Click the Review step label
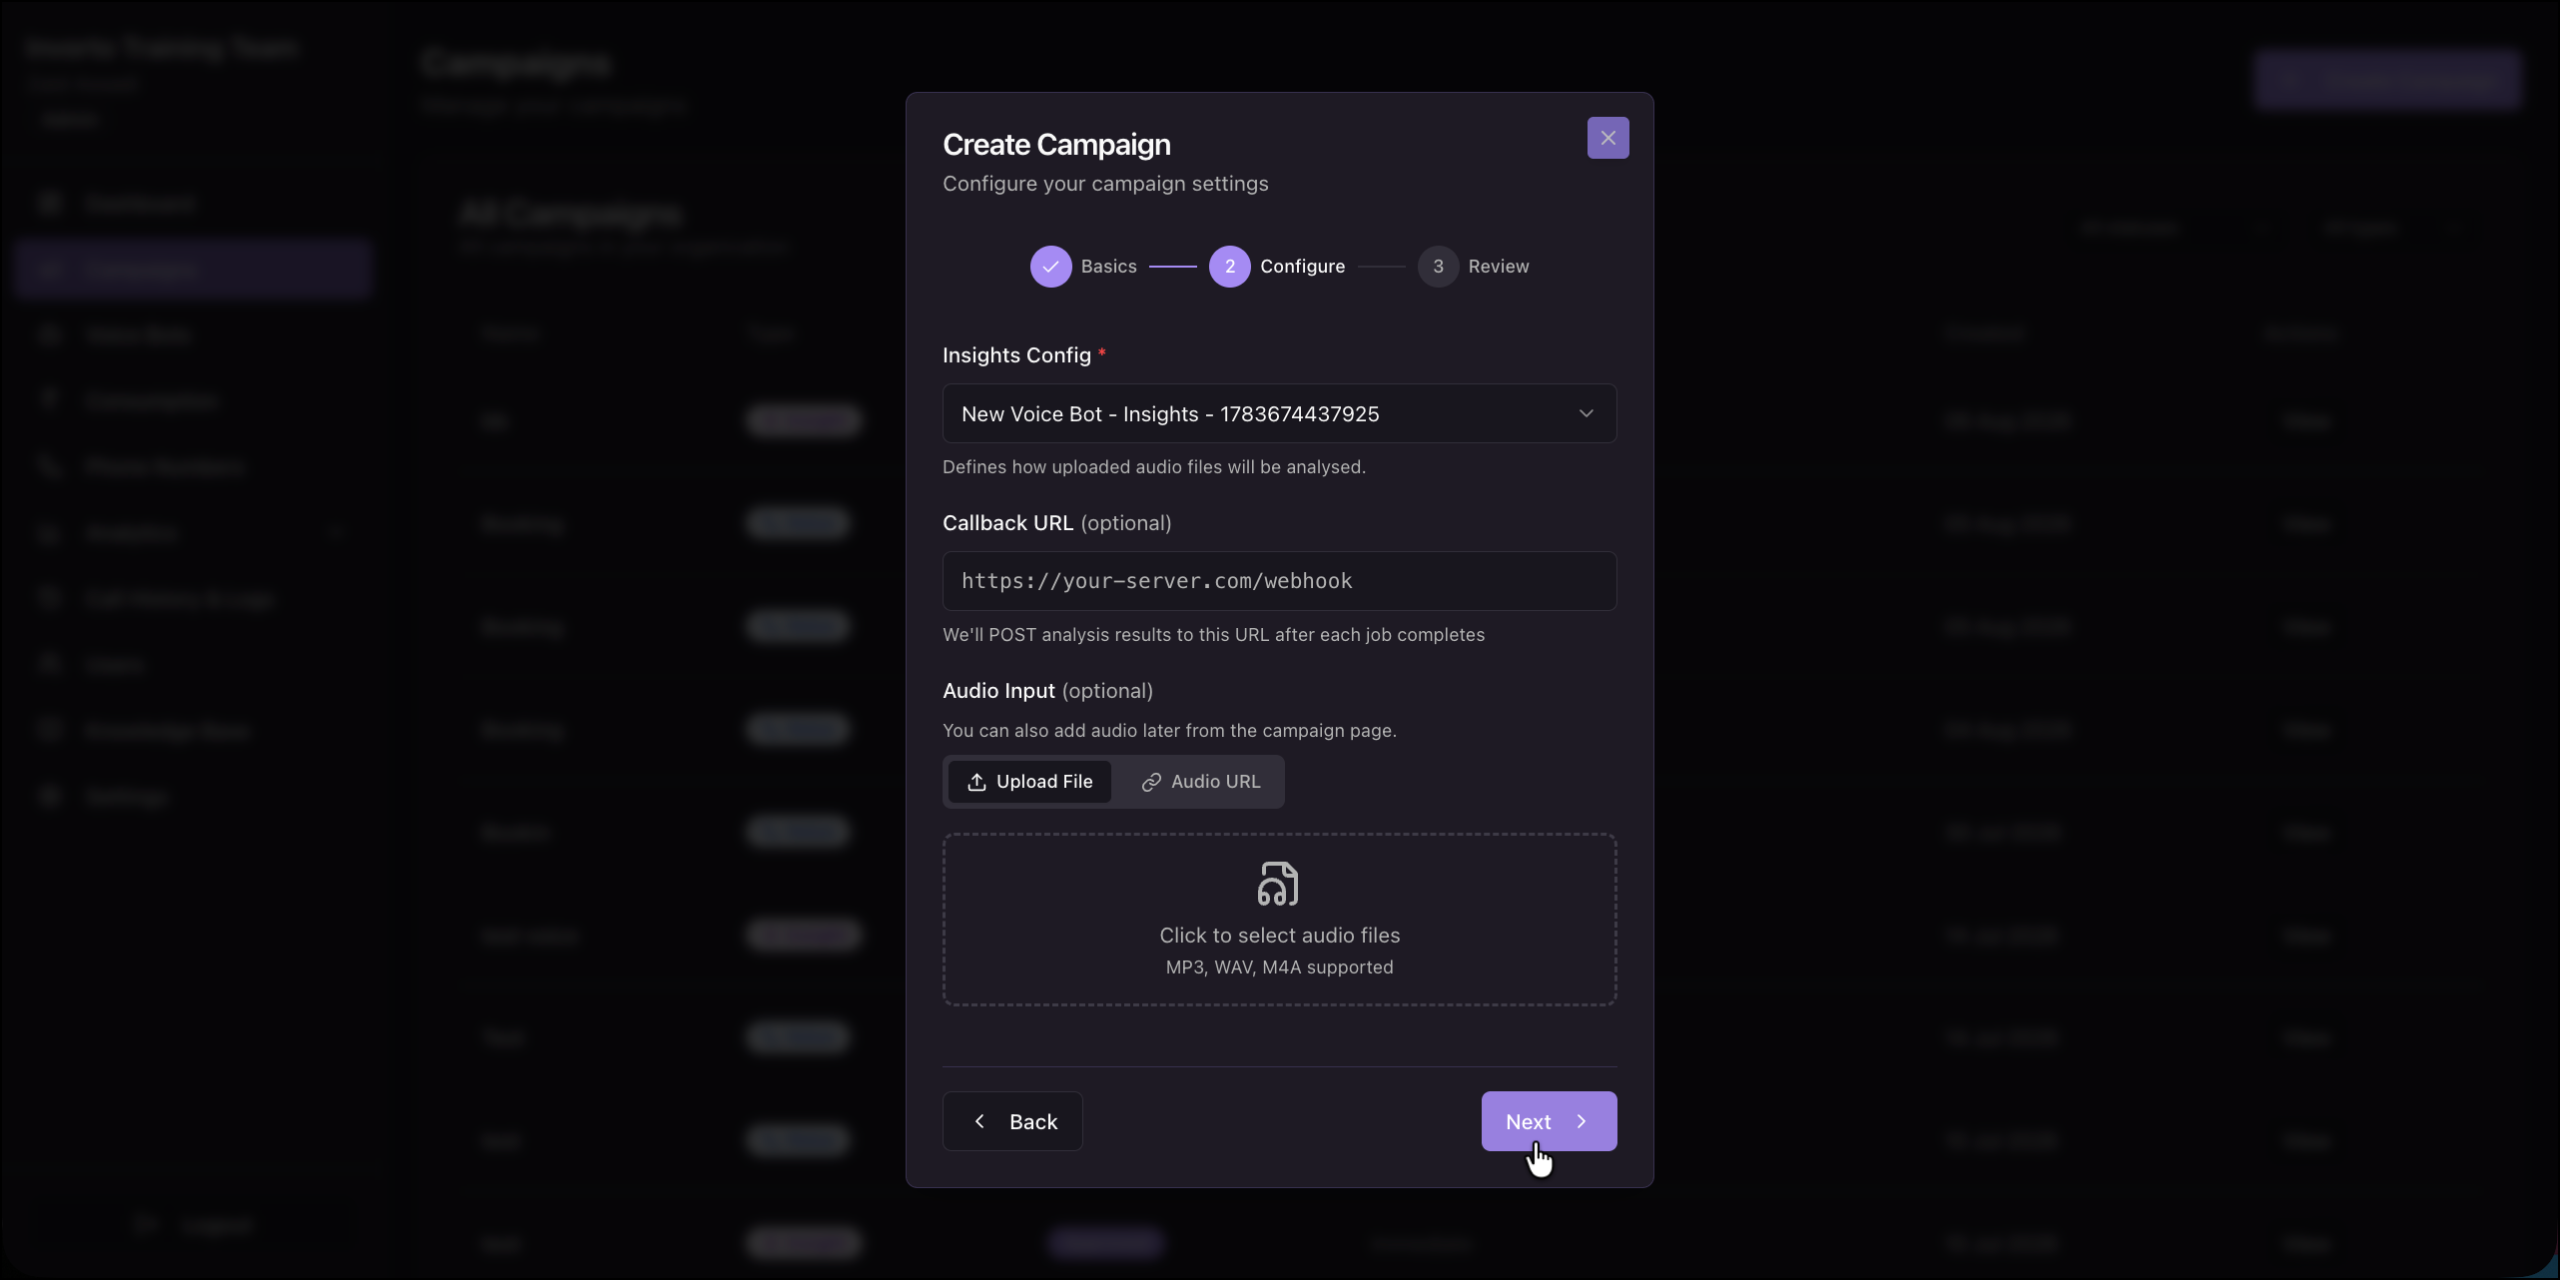This screenshot has height=1280, width=2560. (1498, 266)
